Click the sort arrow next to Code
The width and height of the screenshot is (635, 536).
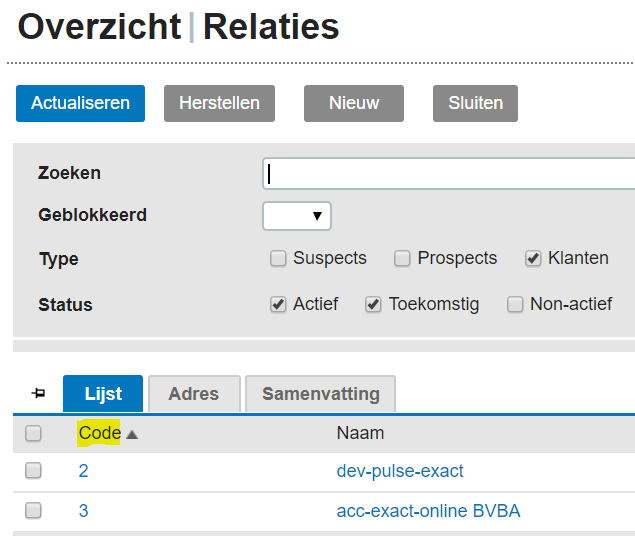[x=132, y=434]
